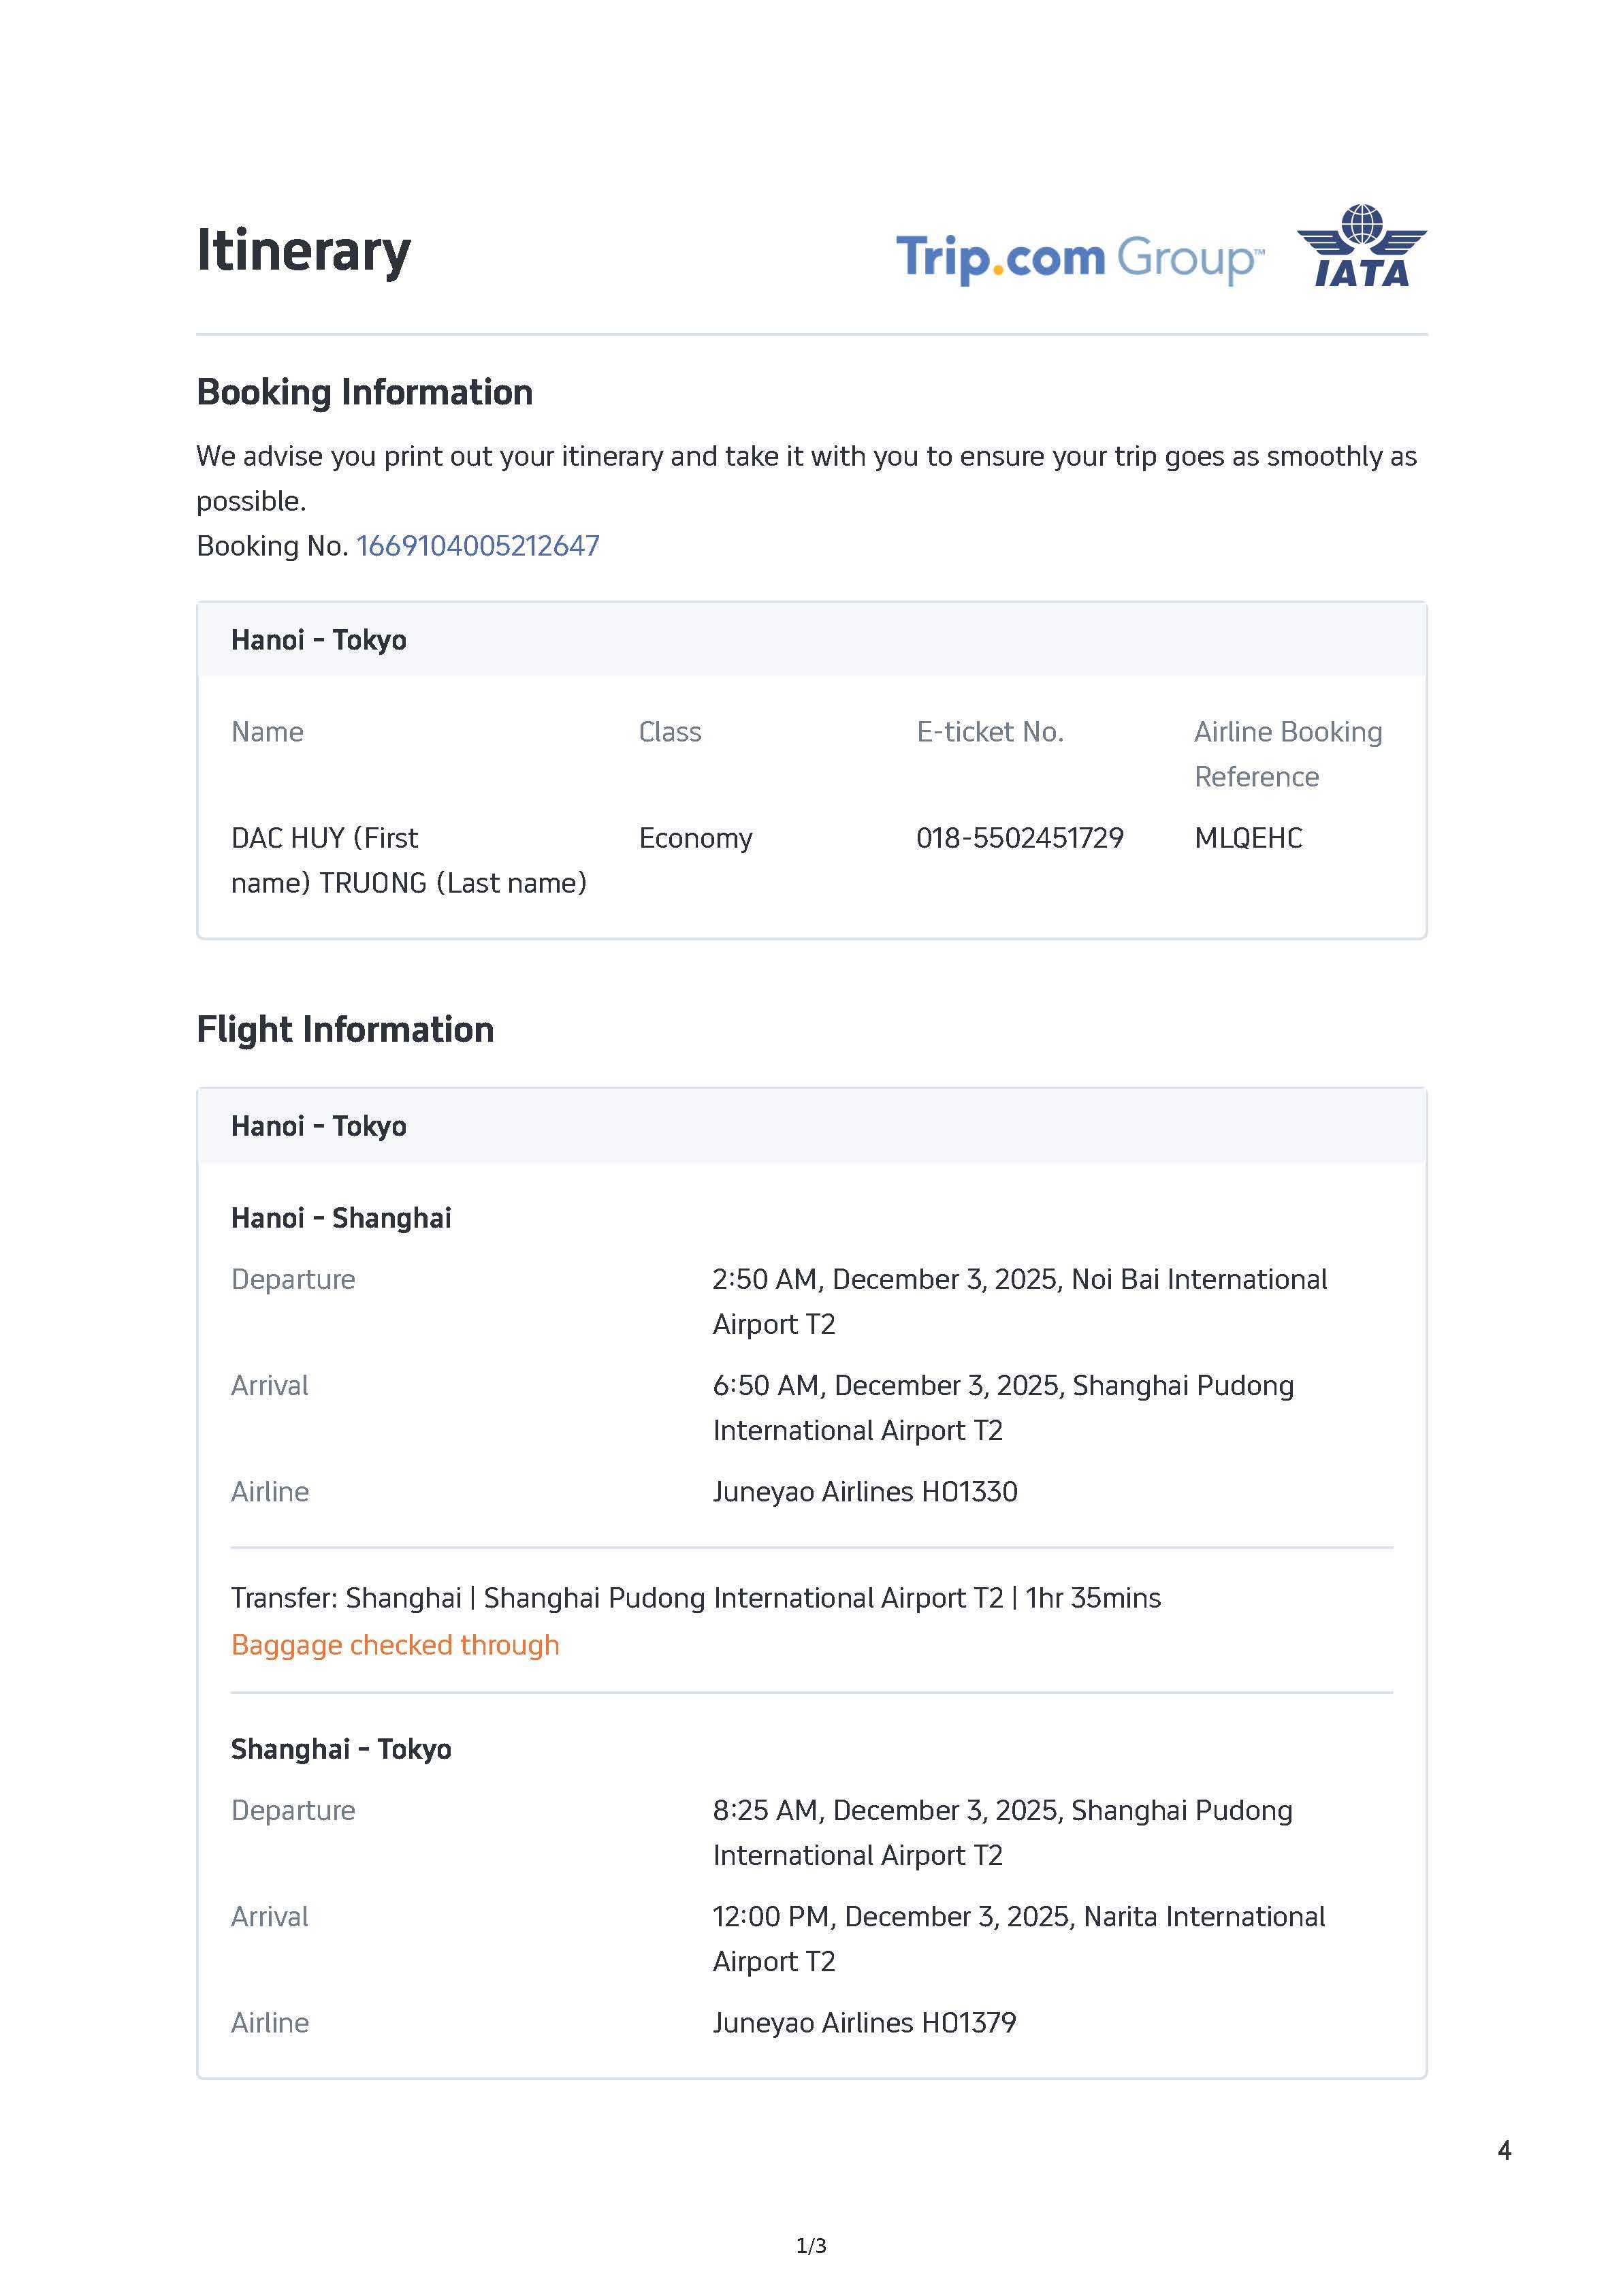Click the 1/3 page indicator
1623x2296 pixels.
pyautogui.click(x=811, y=2246)
